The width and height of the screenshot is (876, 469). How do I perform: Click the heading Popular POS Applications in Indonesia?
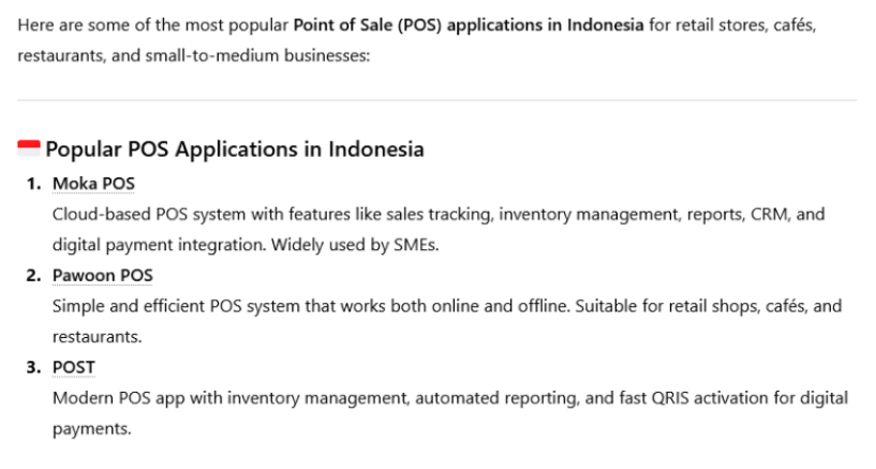pyautogui.click(x=235, y=149)
